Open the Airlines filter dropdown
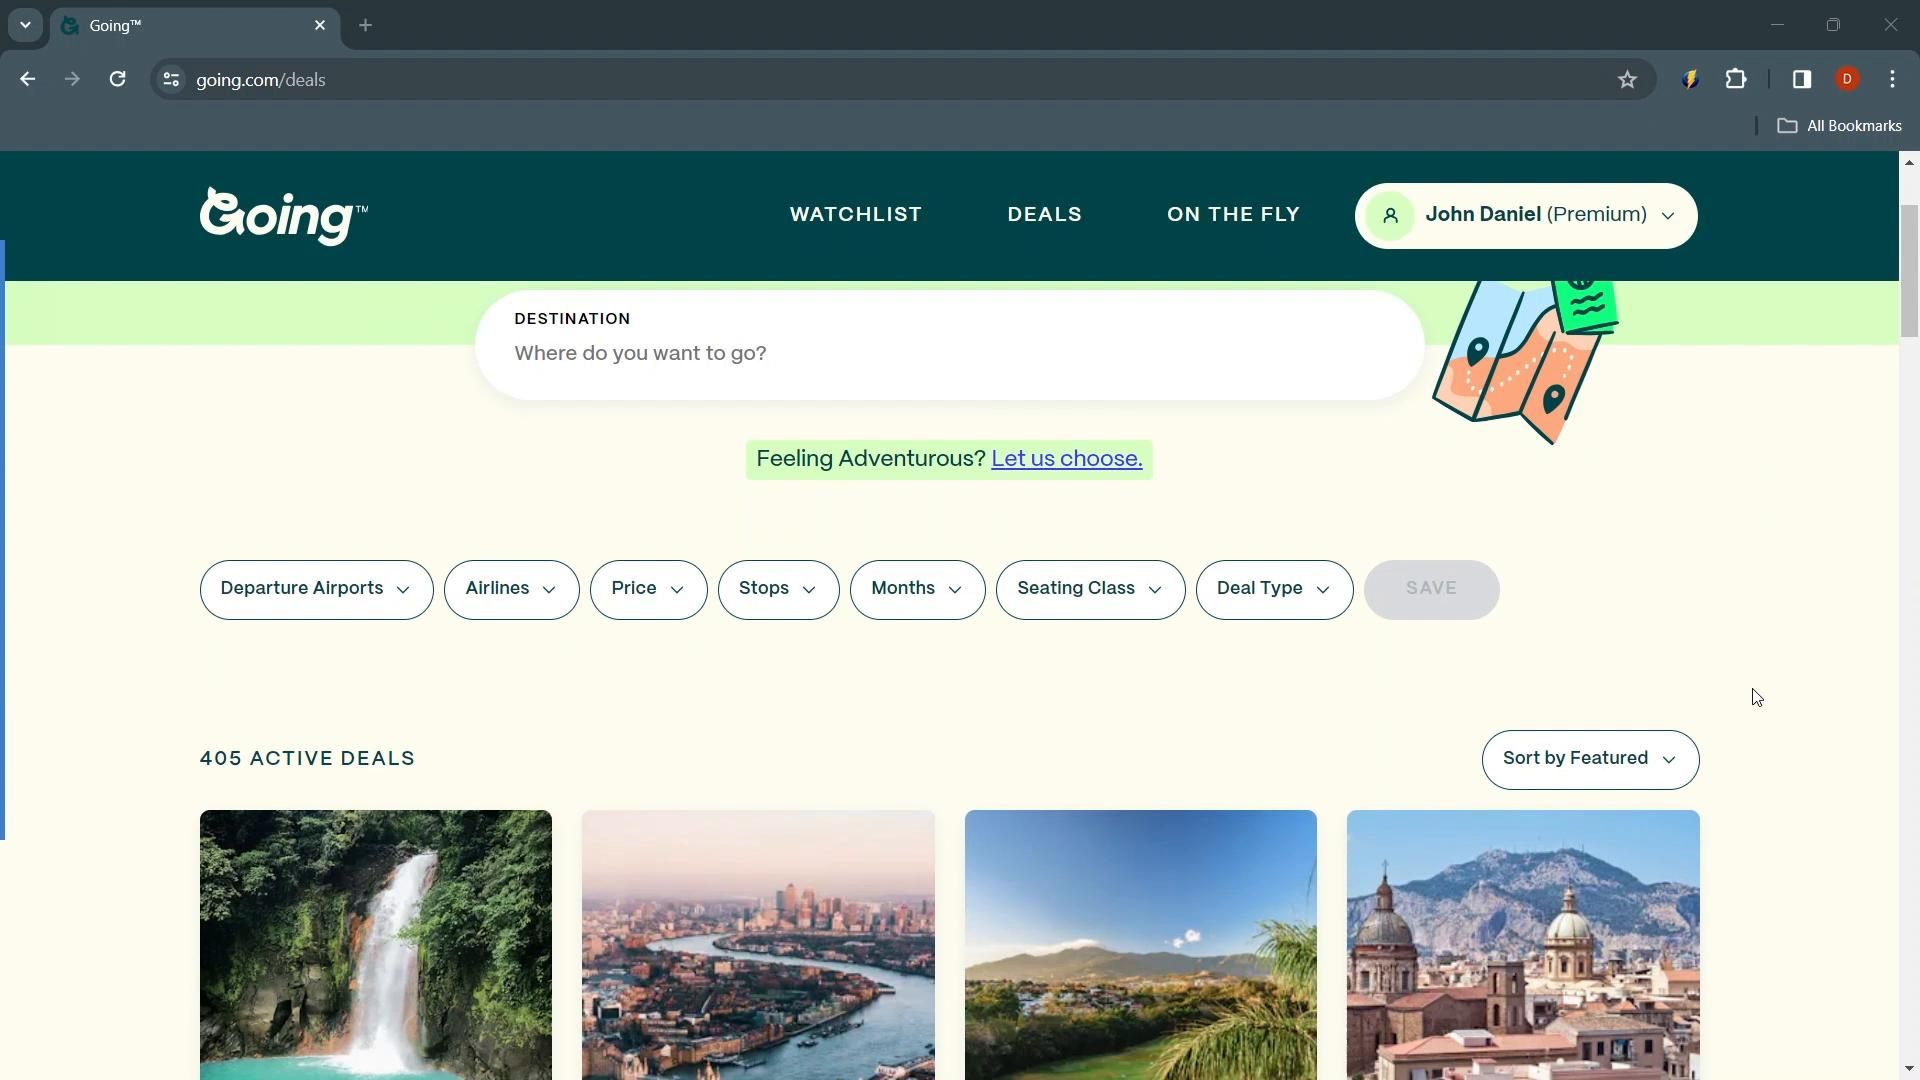1920x1080 pixels. click(x=511, y=589)
